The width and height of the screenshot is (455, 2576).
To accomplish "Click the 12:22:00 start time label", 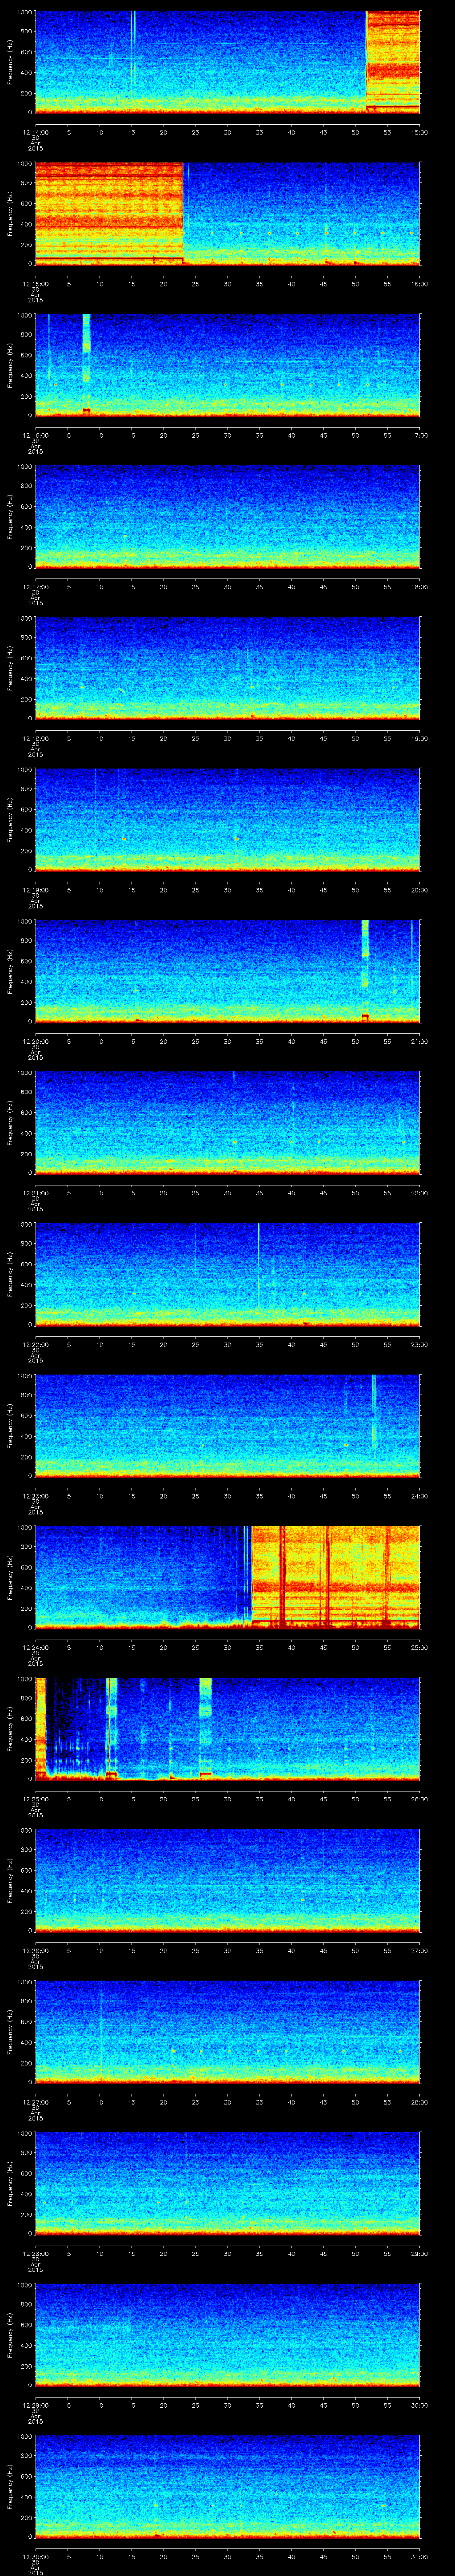I will tap(35, 1344).
